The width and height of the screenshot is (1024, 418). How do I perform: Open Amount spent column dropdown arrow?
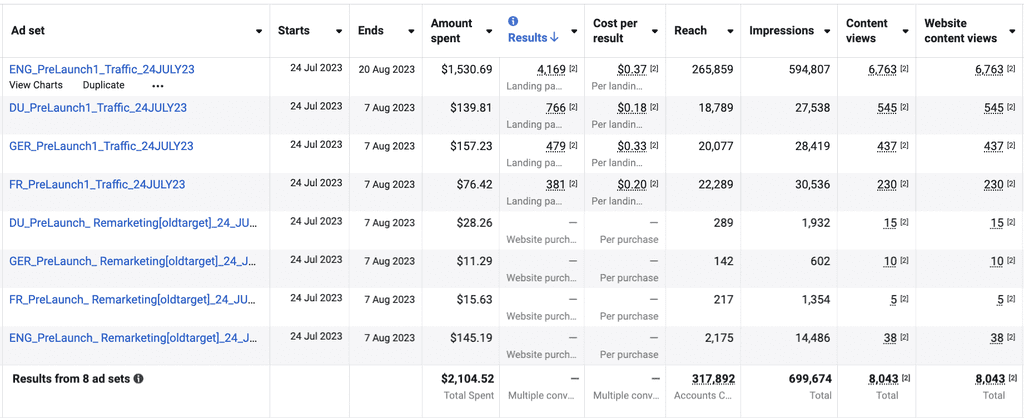click(489, 32)
